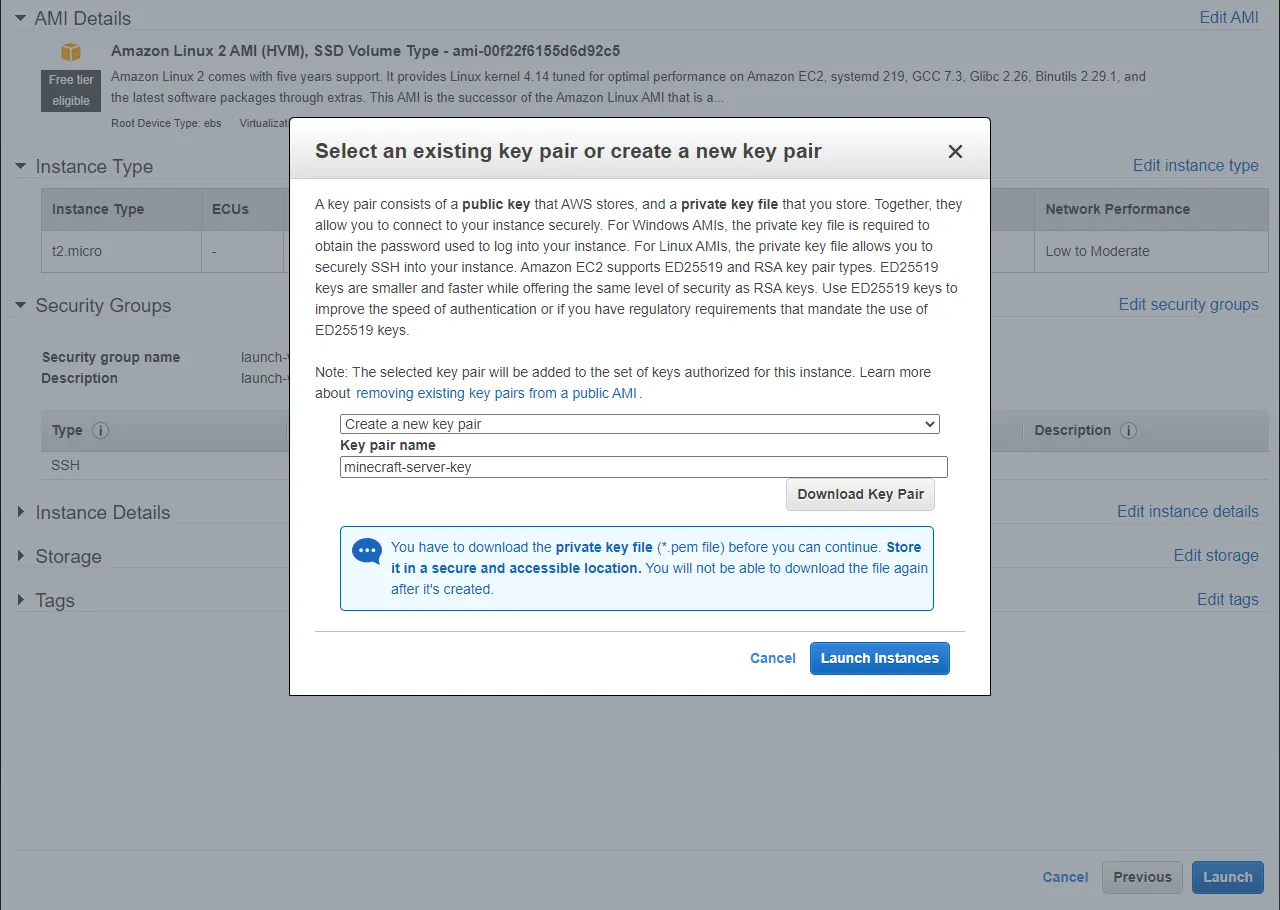1280x910 pixels.
Task: Edit the Key pair name field
Action: pyautogui.click(x=644, y=467)
